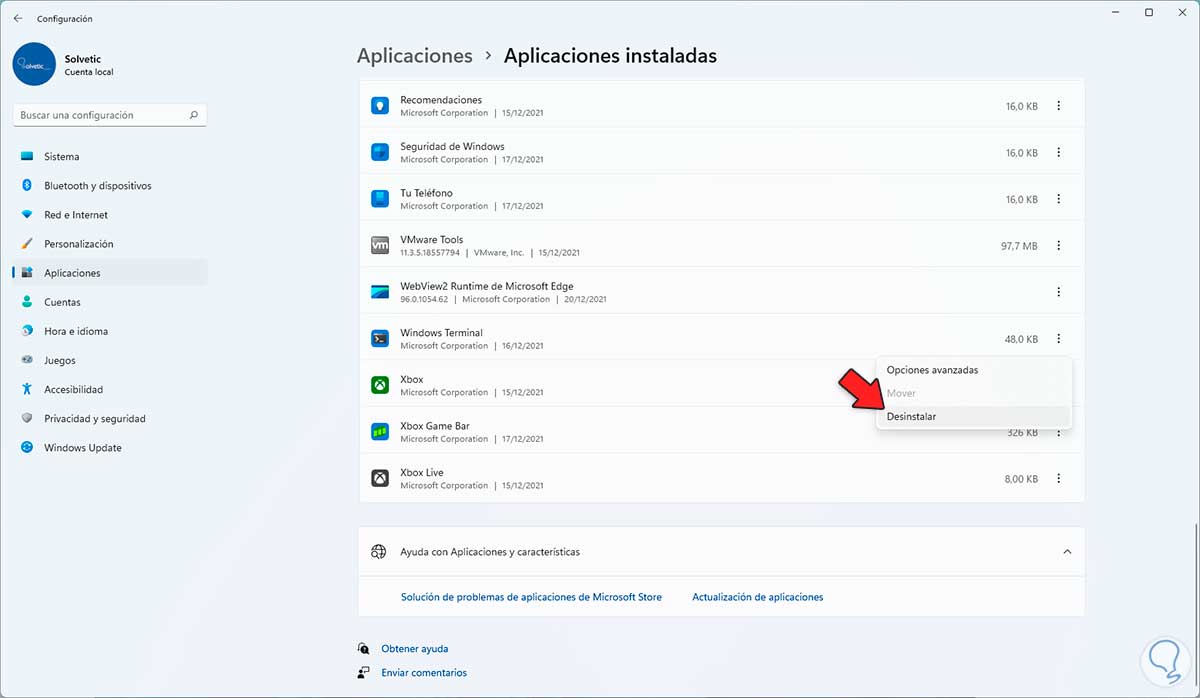Select Aplicaciones in the sidebar
The width and height of the screenshot is (1200, 698).
[x=110, y=273]
